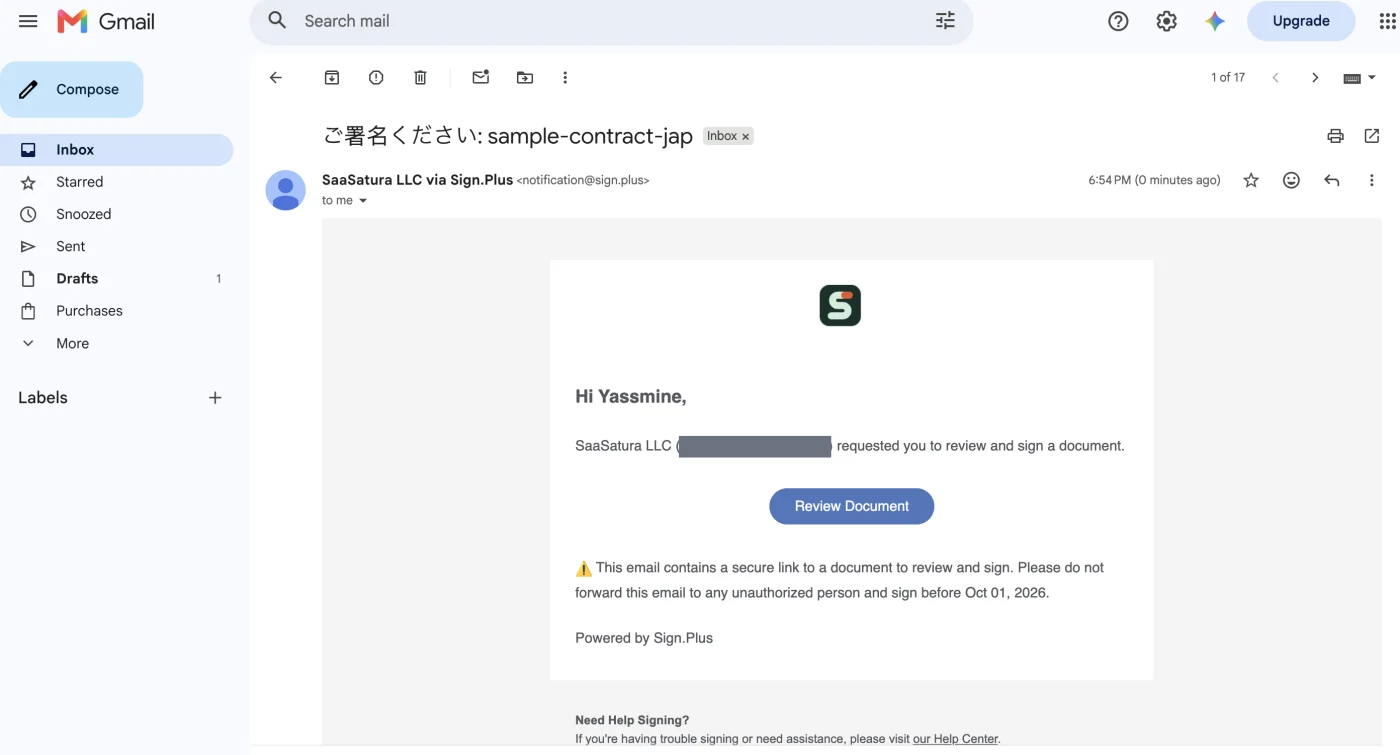Open Settings gear icon
The height and width of the screenshot is (755, 1400).
coord(1166,21)
